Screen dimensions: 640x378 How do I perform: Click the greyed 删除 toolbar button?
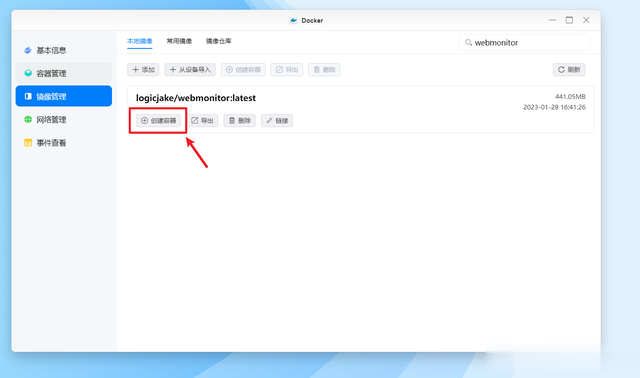coord(324,69)
